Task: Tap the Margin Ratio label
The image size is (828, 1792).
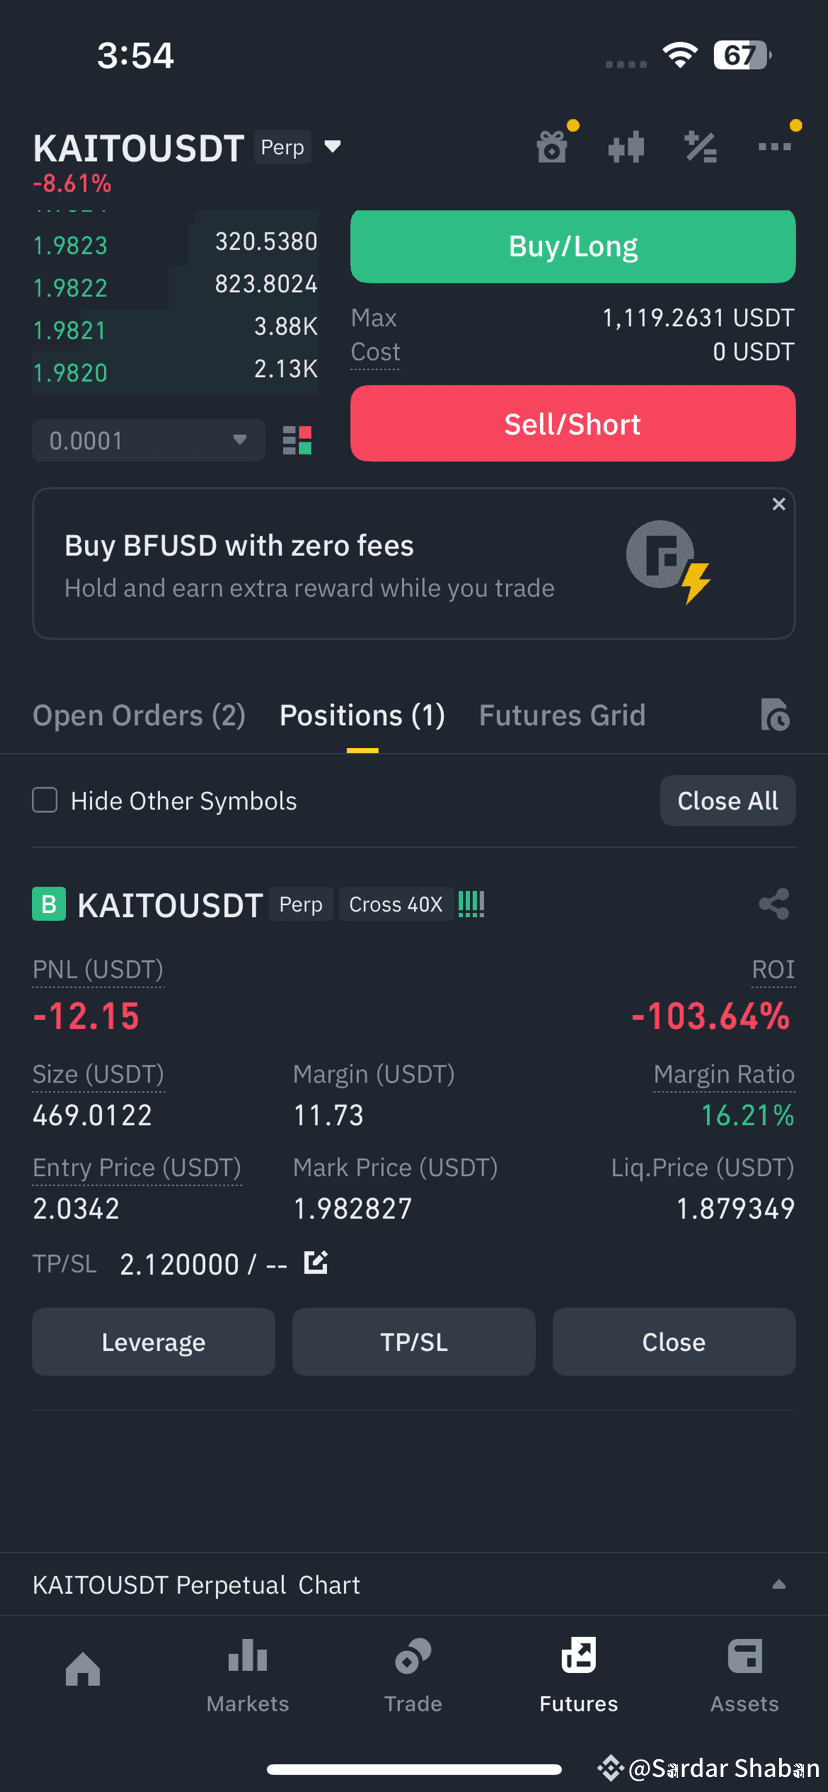Action: pos(724,1075)
